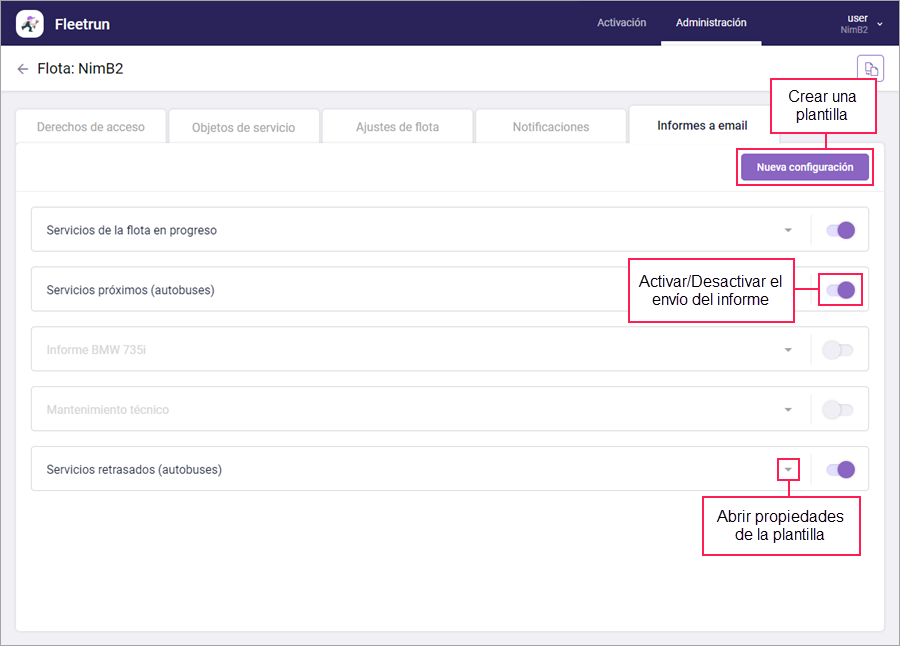This screenshot has width=900, height=646.
Task: Select the Informes a email tab
Action: tap(702, 125)
